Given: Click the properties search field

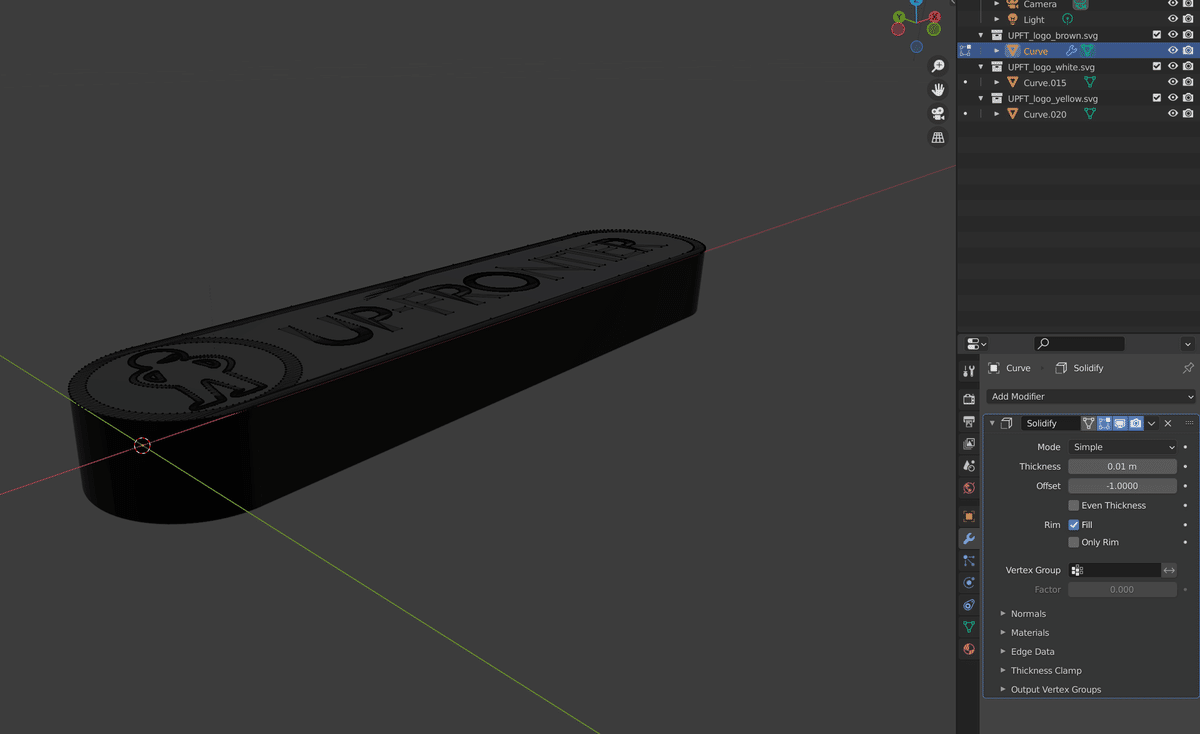Looking at the screenshot, I should pos(1079,343).
